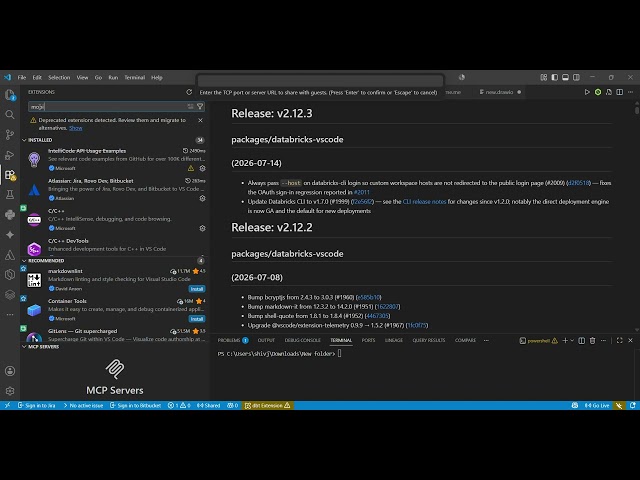640x480 pixels.
Task: Toggle the bottom panel layout
Action: pyautogui.click(x=565, y=77)
